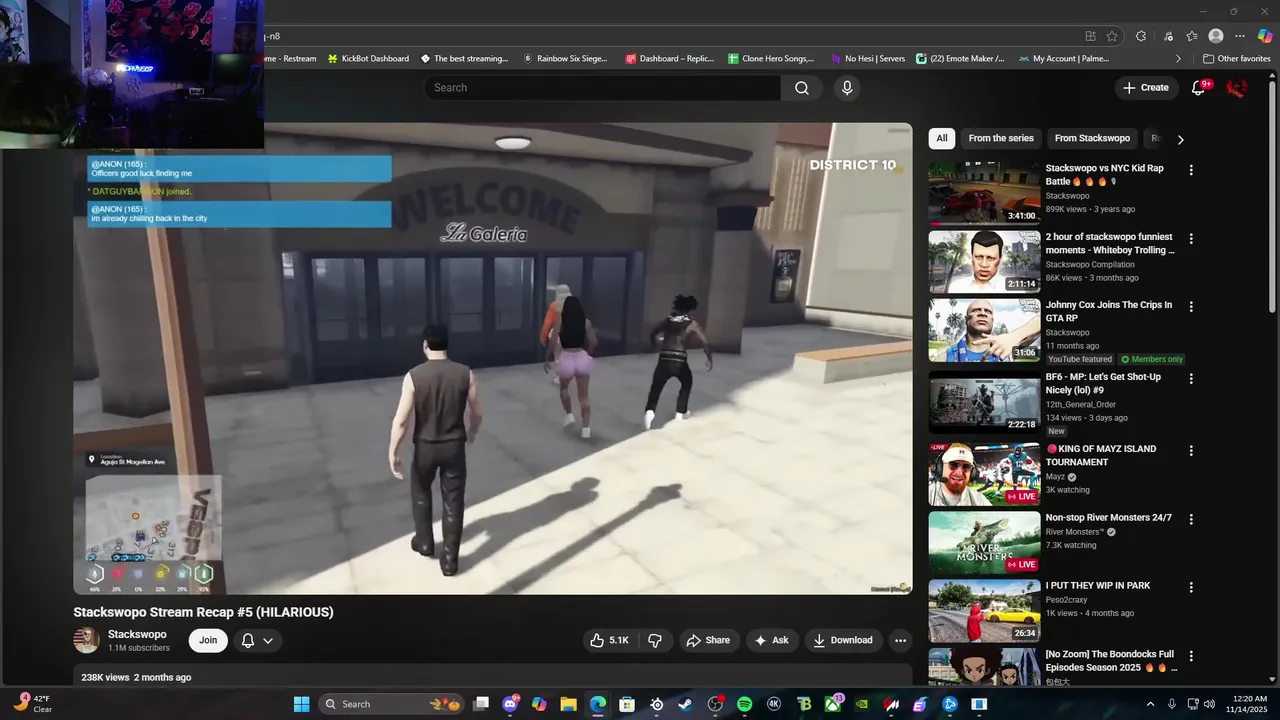
Task: Click the Share button
Action: 707,640
